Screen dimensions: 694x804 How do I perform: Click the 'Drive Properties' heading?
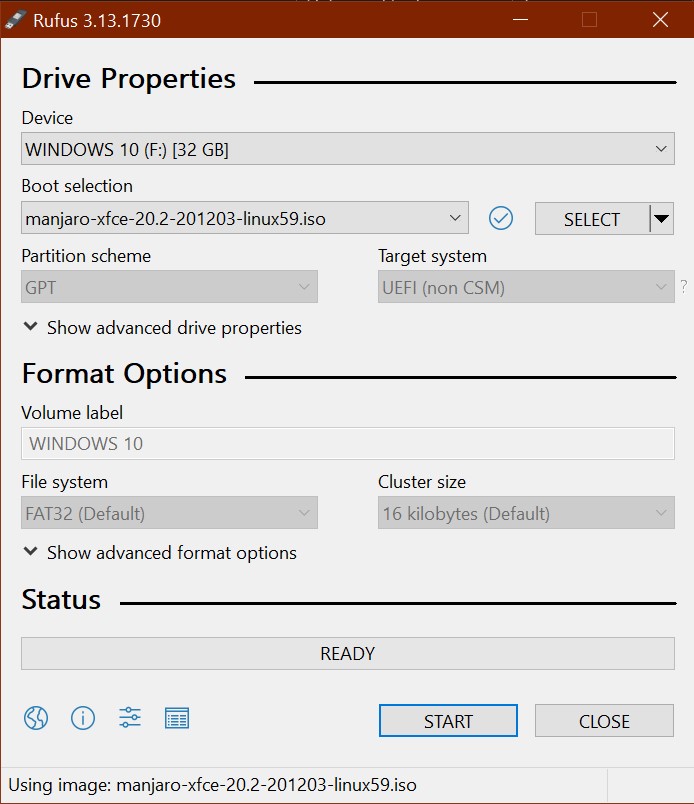(x=129, y=79)
